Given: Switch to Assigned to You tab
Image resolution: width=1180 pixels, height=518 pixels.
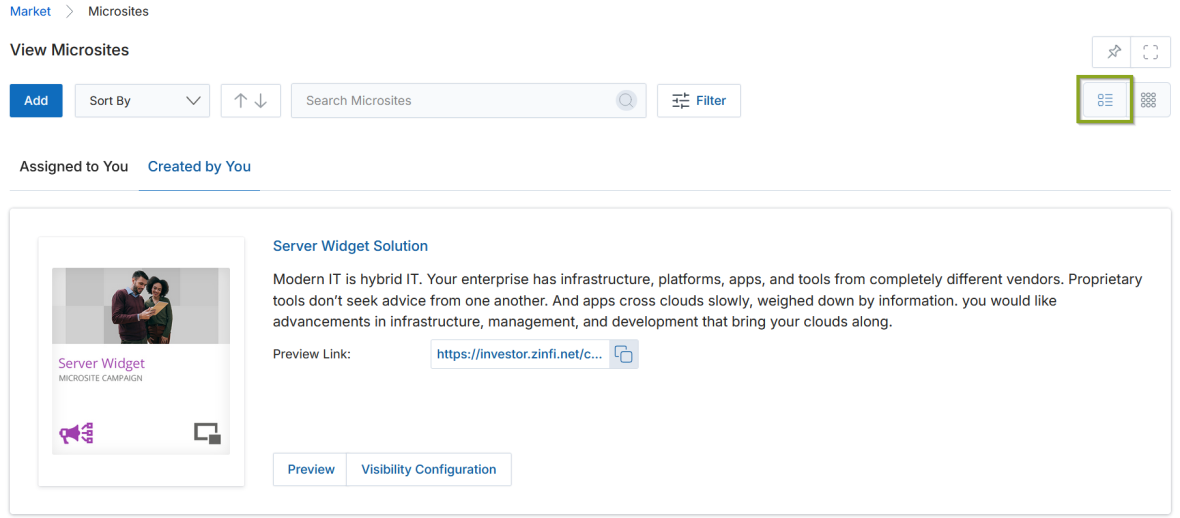Looking at the screenshot, I should coord(74,166).
